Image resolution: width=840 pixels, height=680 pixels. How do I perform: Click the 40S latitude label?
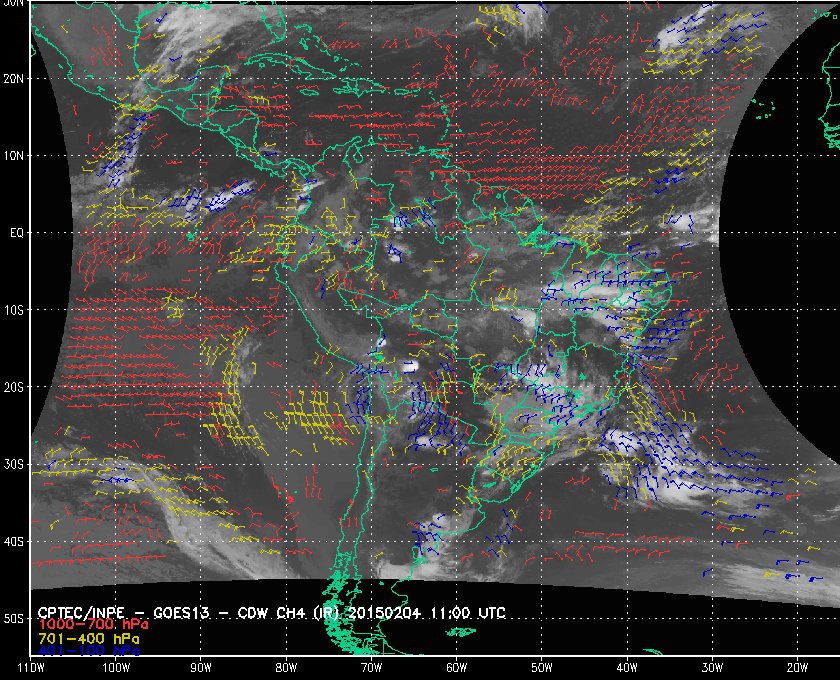[x=14, y=542]
